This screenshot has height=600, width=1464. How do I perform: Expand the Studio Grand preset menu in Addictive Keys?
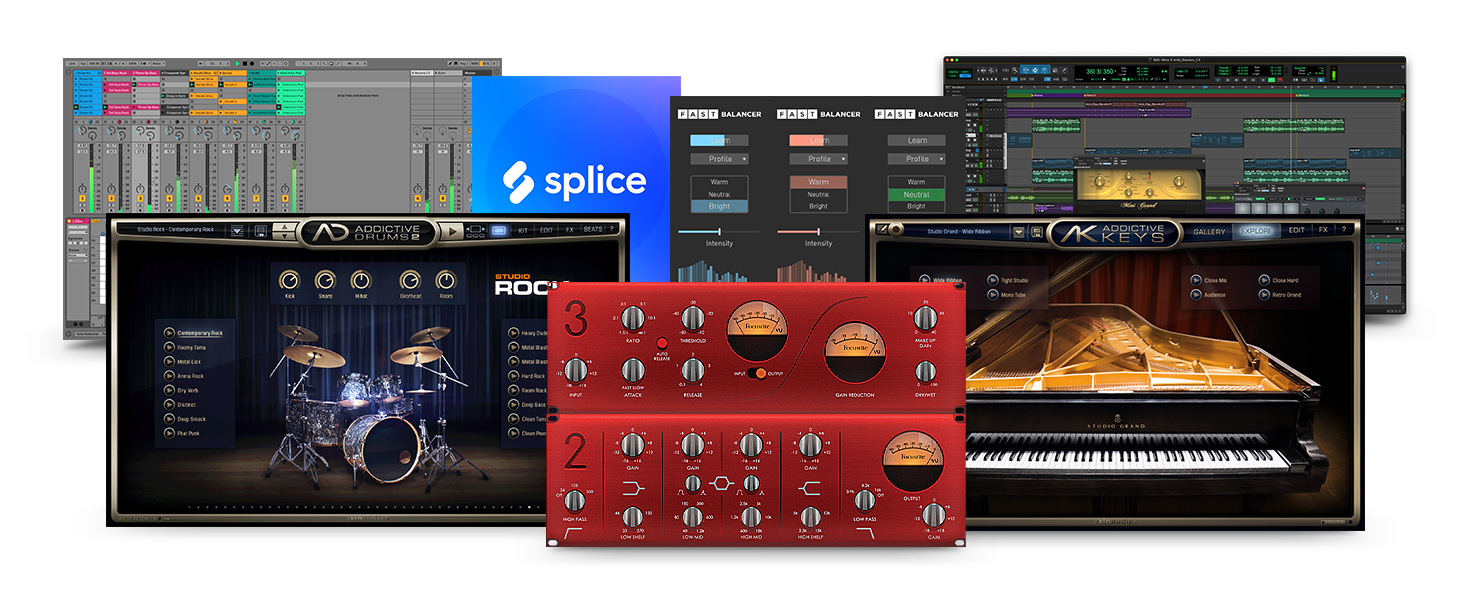tap(1020, 230)
